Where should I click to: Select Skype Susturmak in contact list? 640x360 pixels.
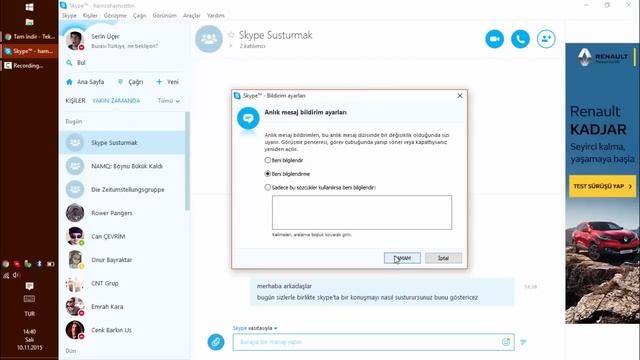point(122,143)
